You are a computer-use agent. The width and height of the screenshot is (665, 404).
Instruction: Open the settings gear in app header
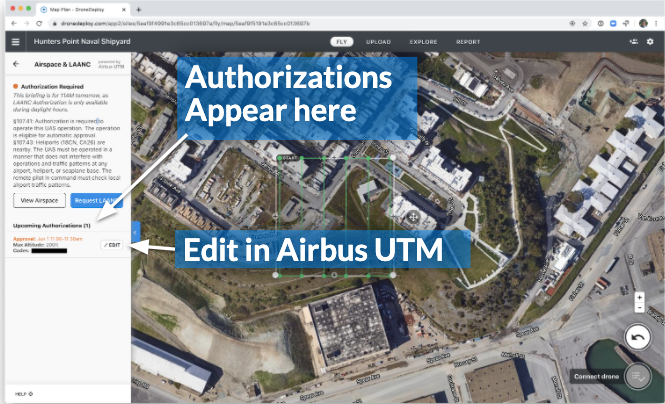(x=650, y=42)
